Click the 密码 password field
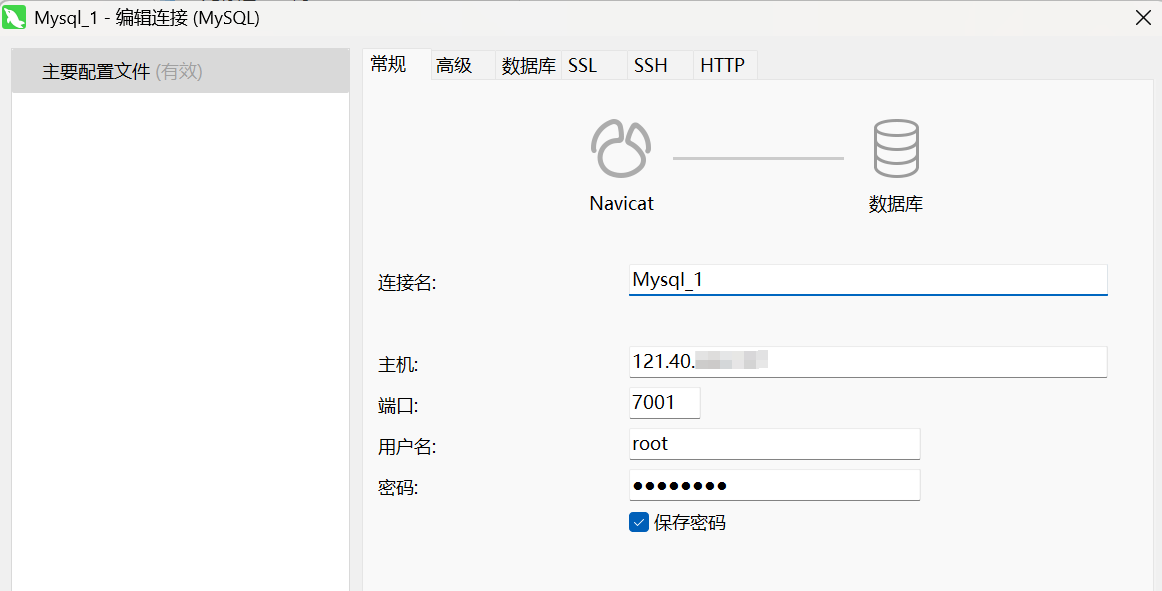Image resolution: width=1162 pixels, height=591 pixels. 774,485
